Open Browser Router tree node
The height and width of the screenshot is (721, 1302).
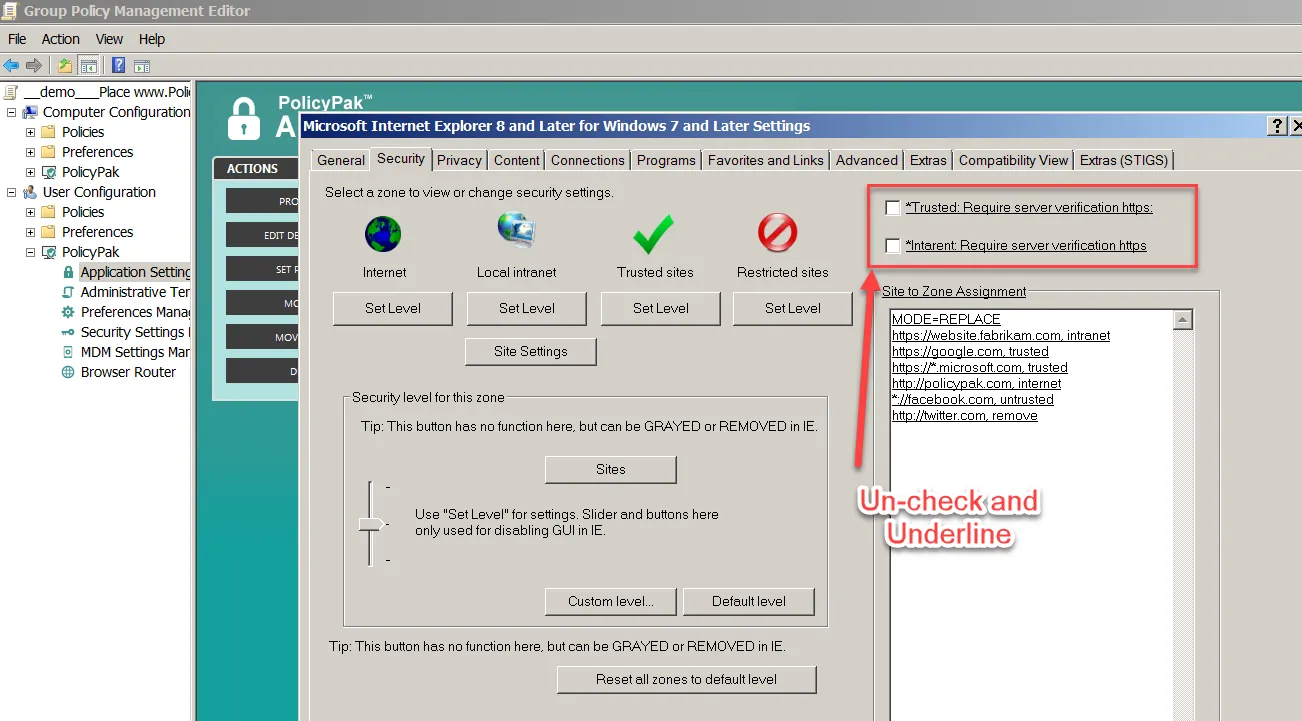(x=128, y=372)
